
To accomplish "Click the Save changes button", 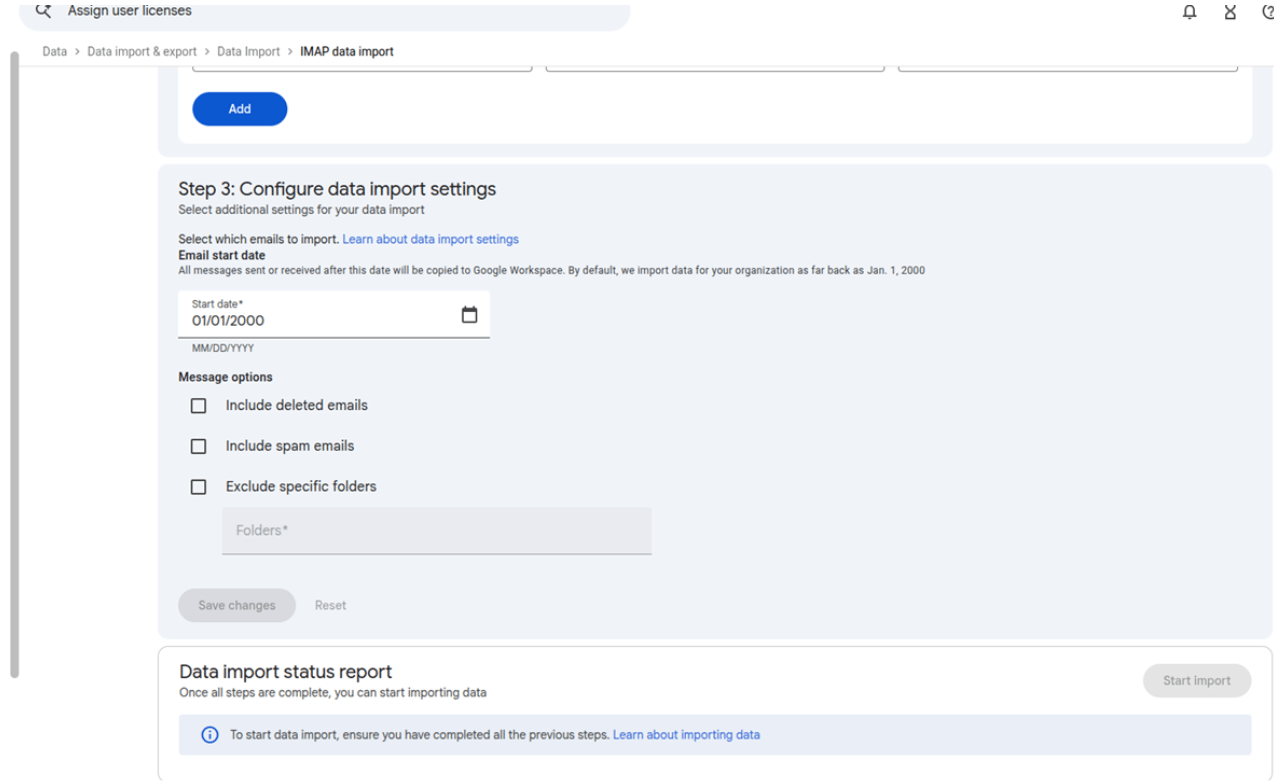I will point(237,605).
